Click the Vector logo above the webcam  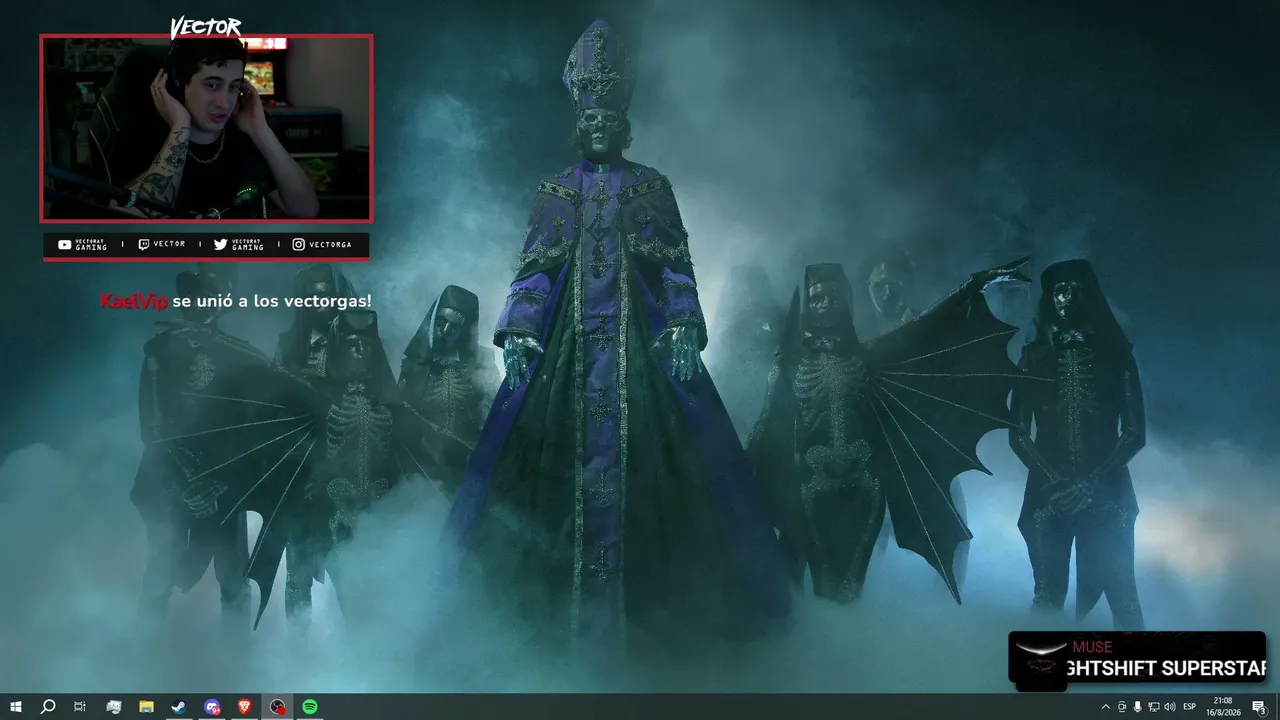[x=206, y=27]
